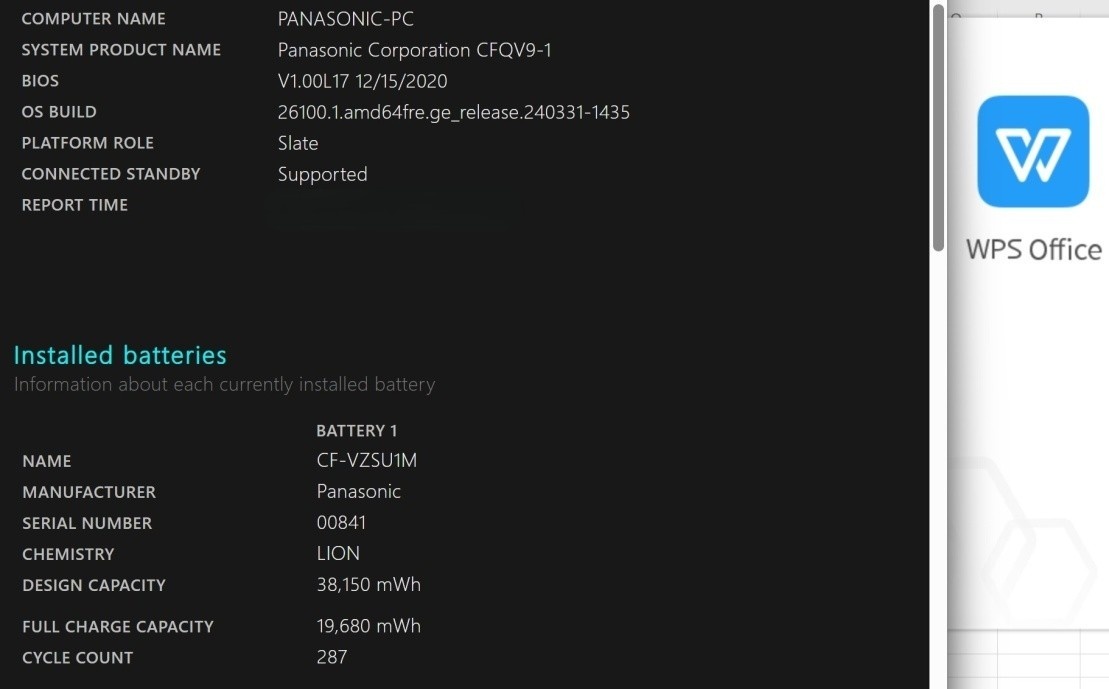The image size is (1109, 689).
Task: Click the battery name CF-VZSU1M
Action: 367,461
